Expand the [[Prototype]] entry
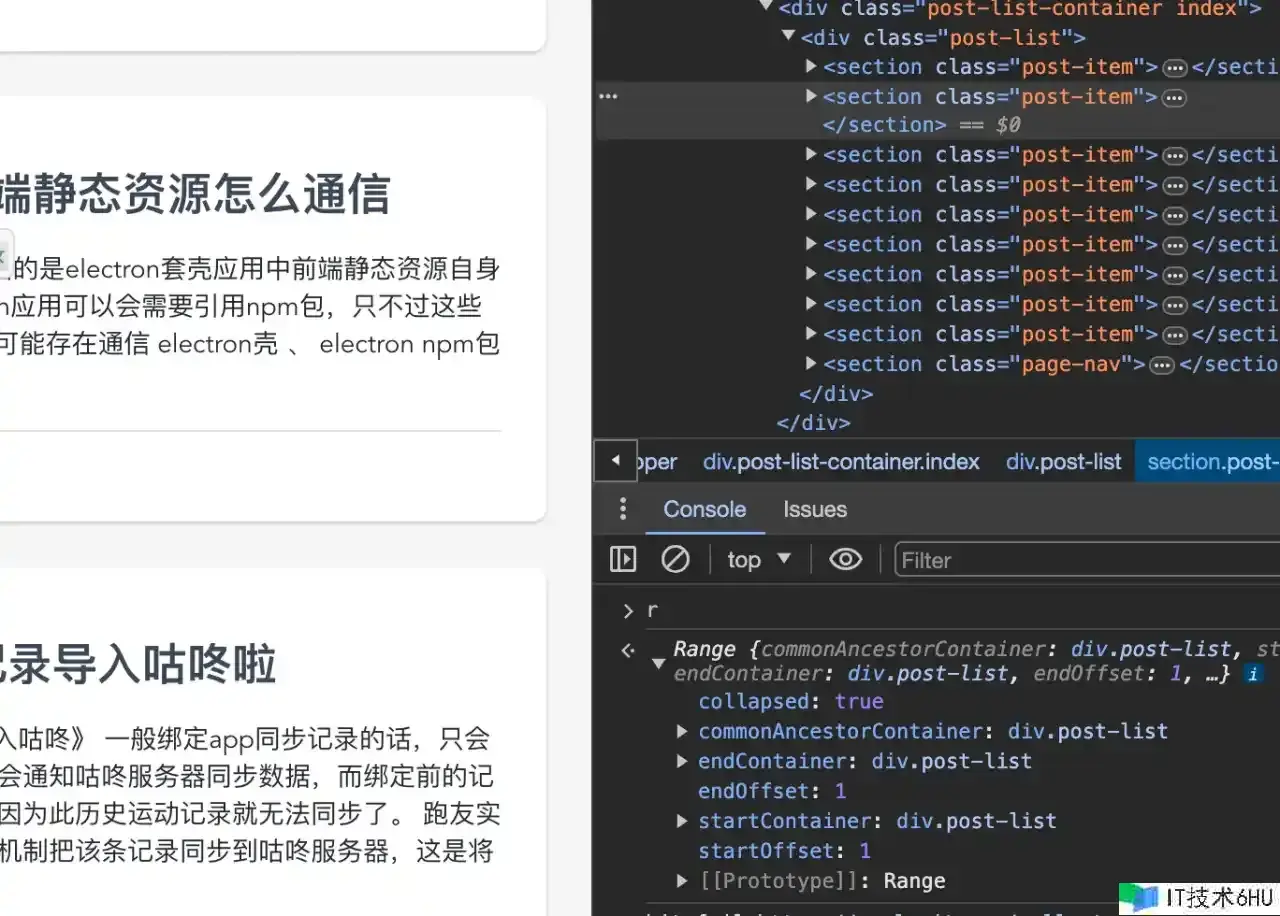 [x=682, y=882]
